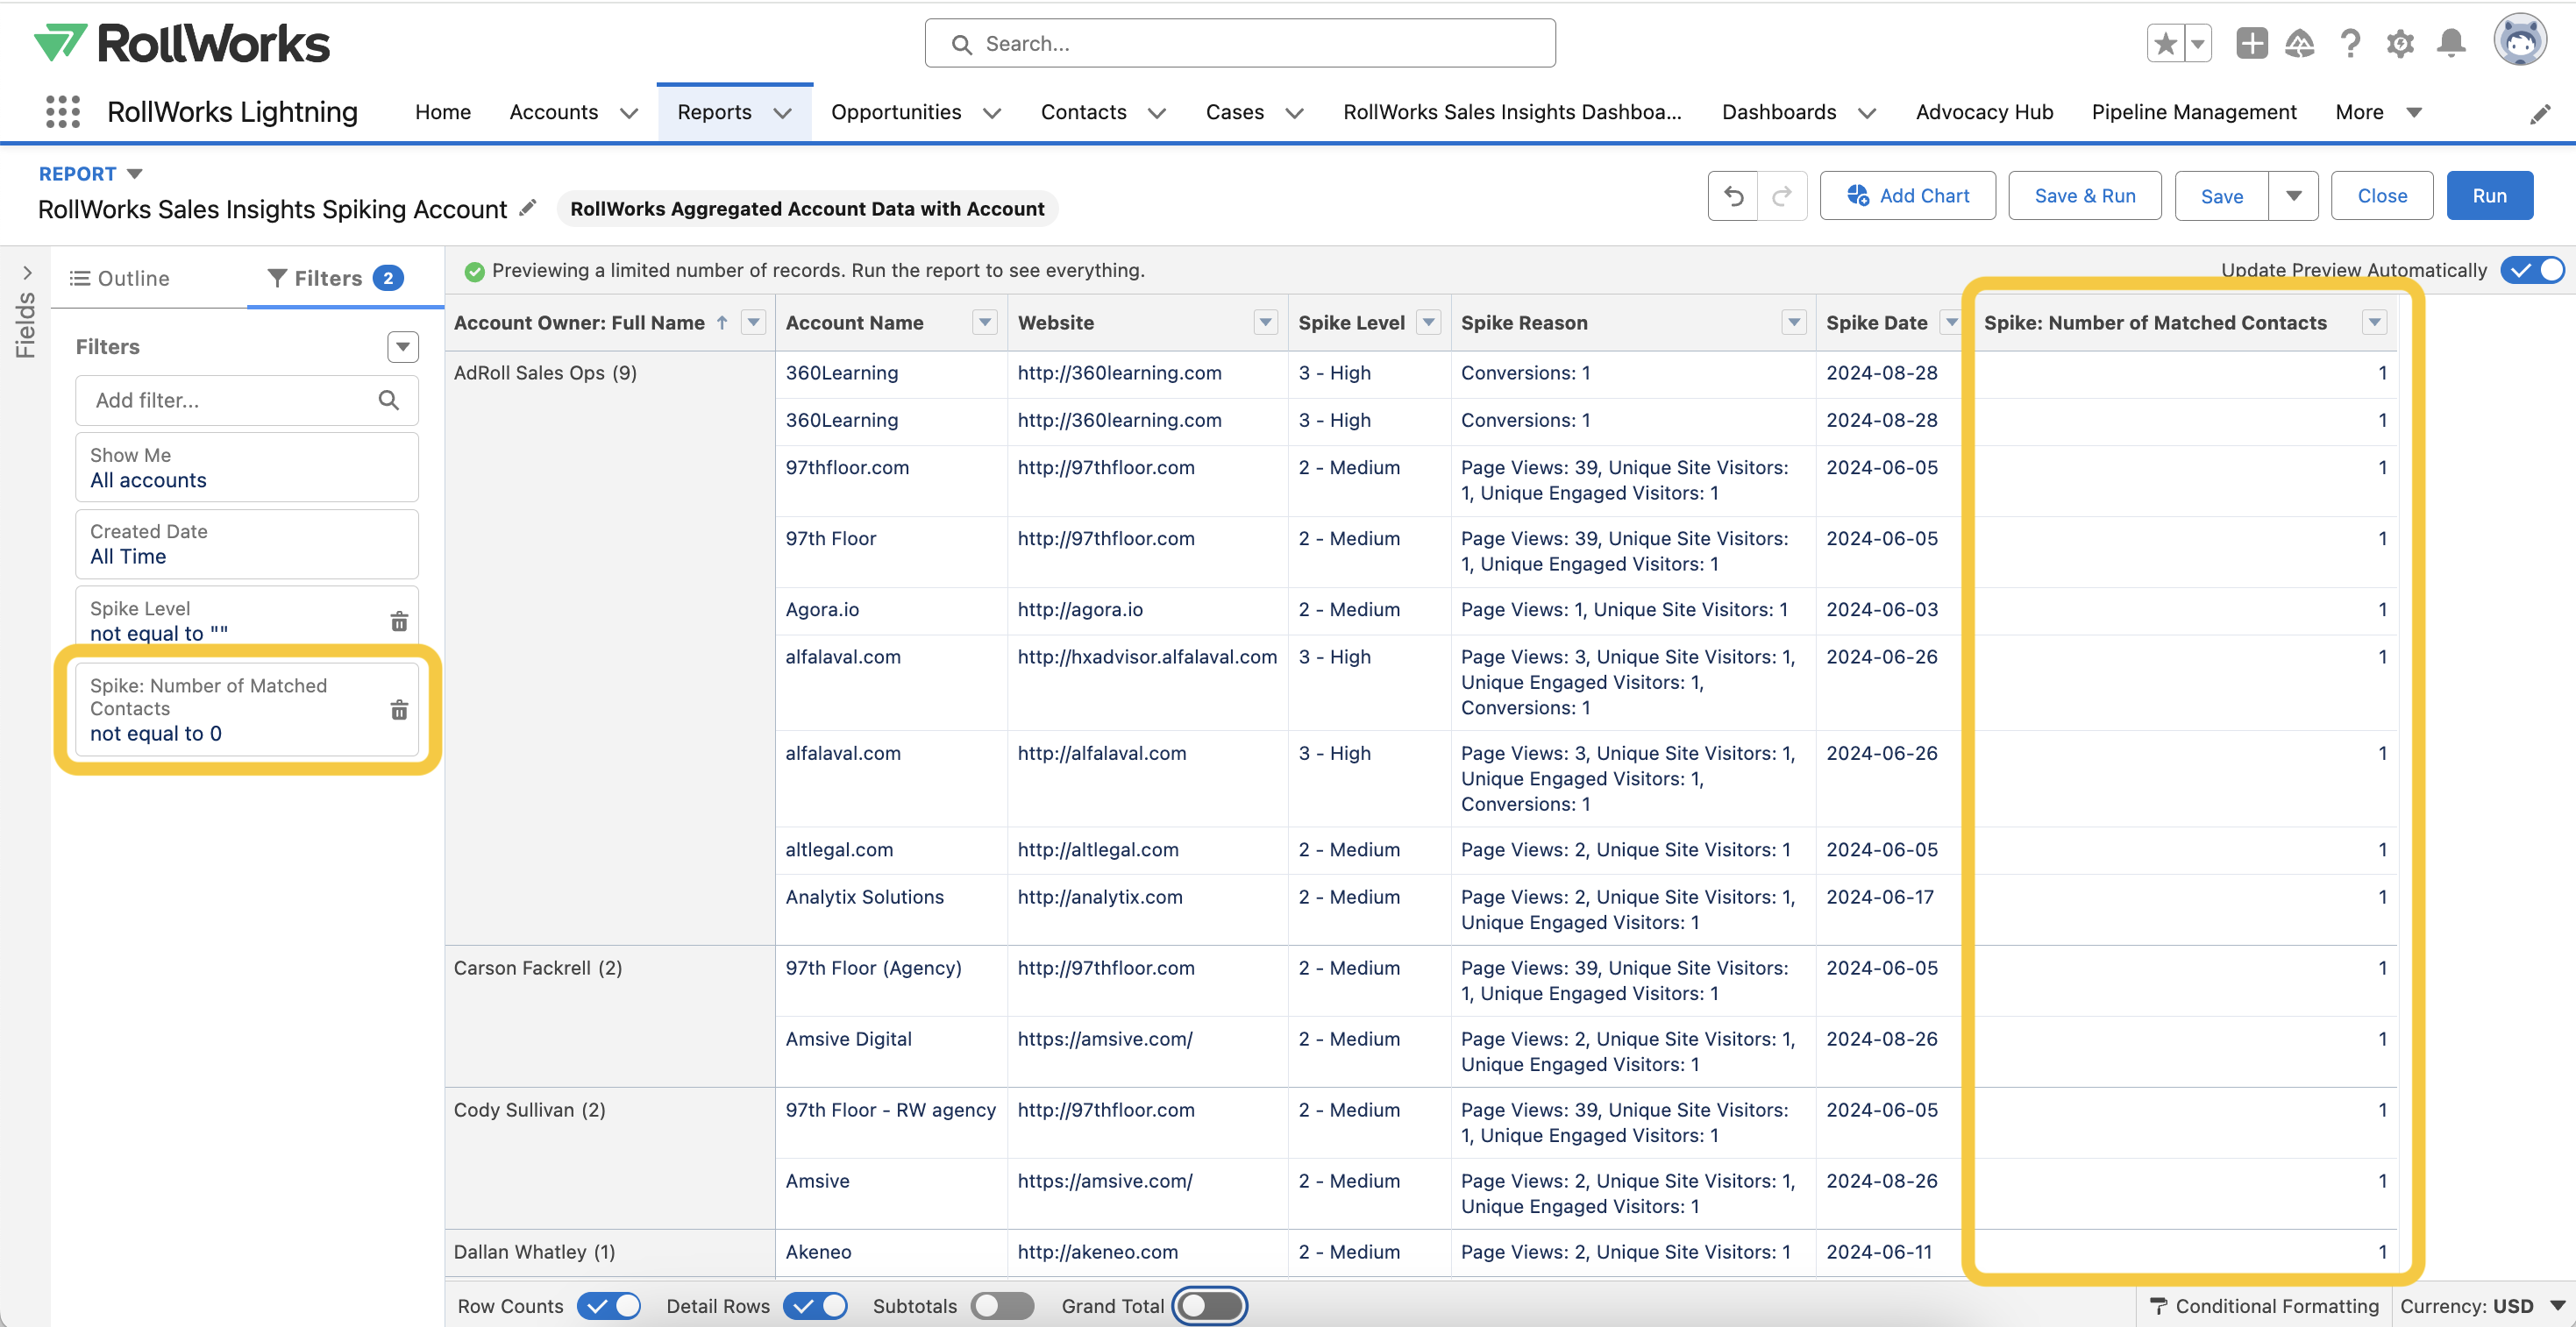Open the Trailhead guidance cloud icon
The height and width of the screenshot is (1327, 2576).
pos(2300,43)
